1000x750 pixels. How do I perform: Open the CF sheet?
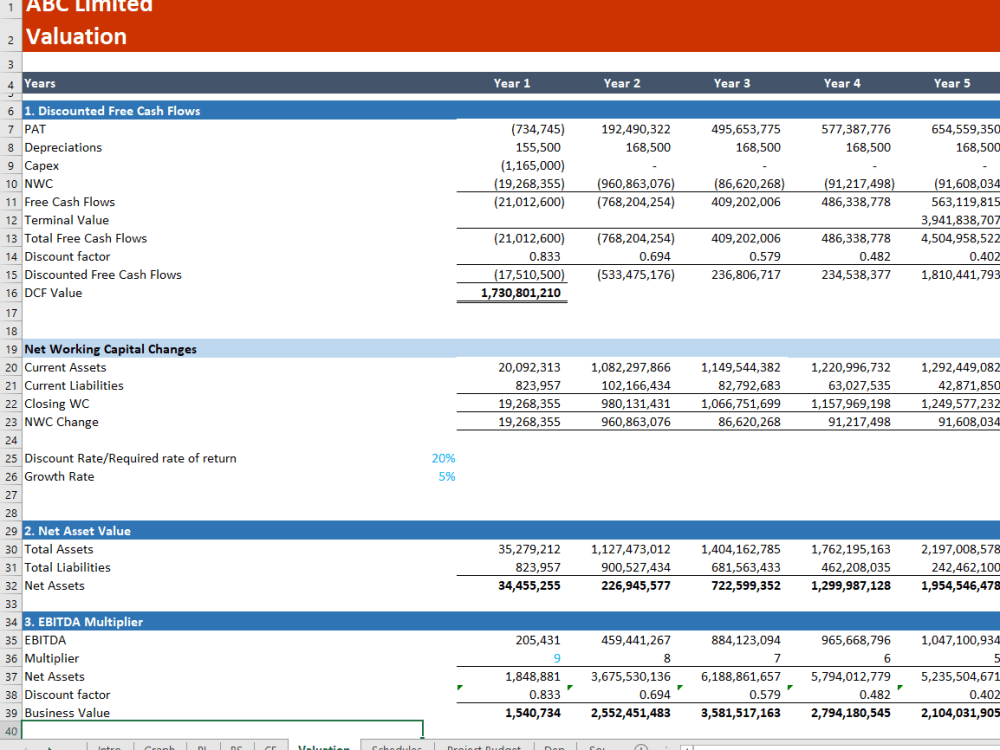(x=270, y=747)
